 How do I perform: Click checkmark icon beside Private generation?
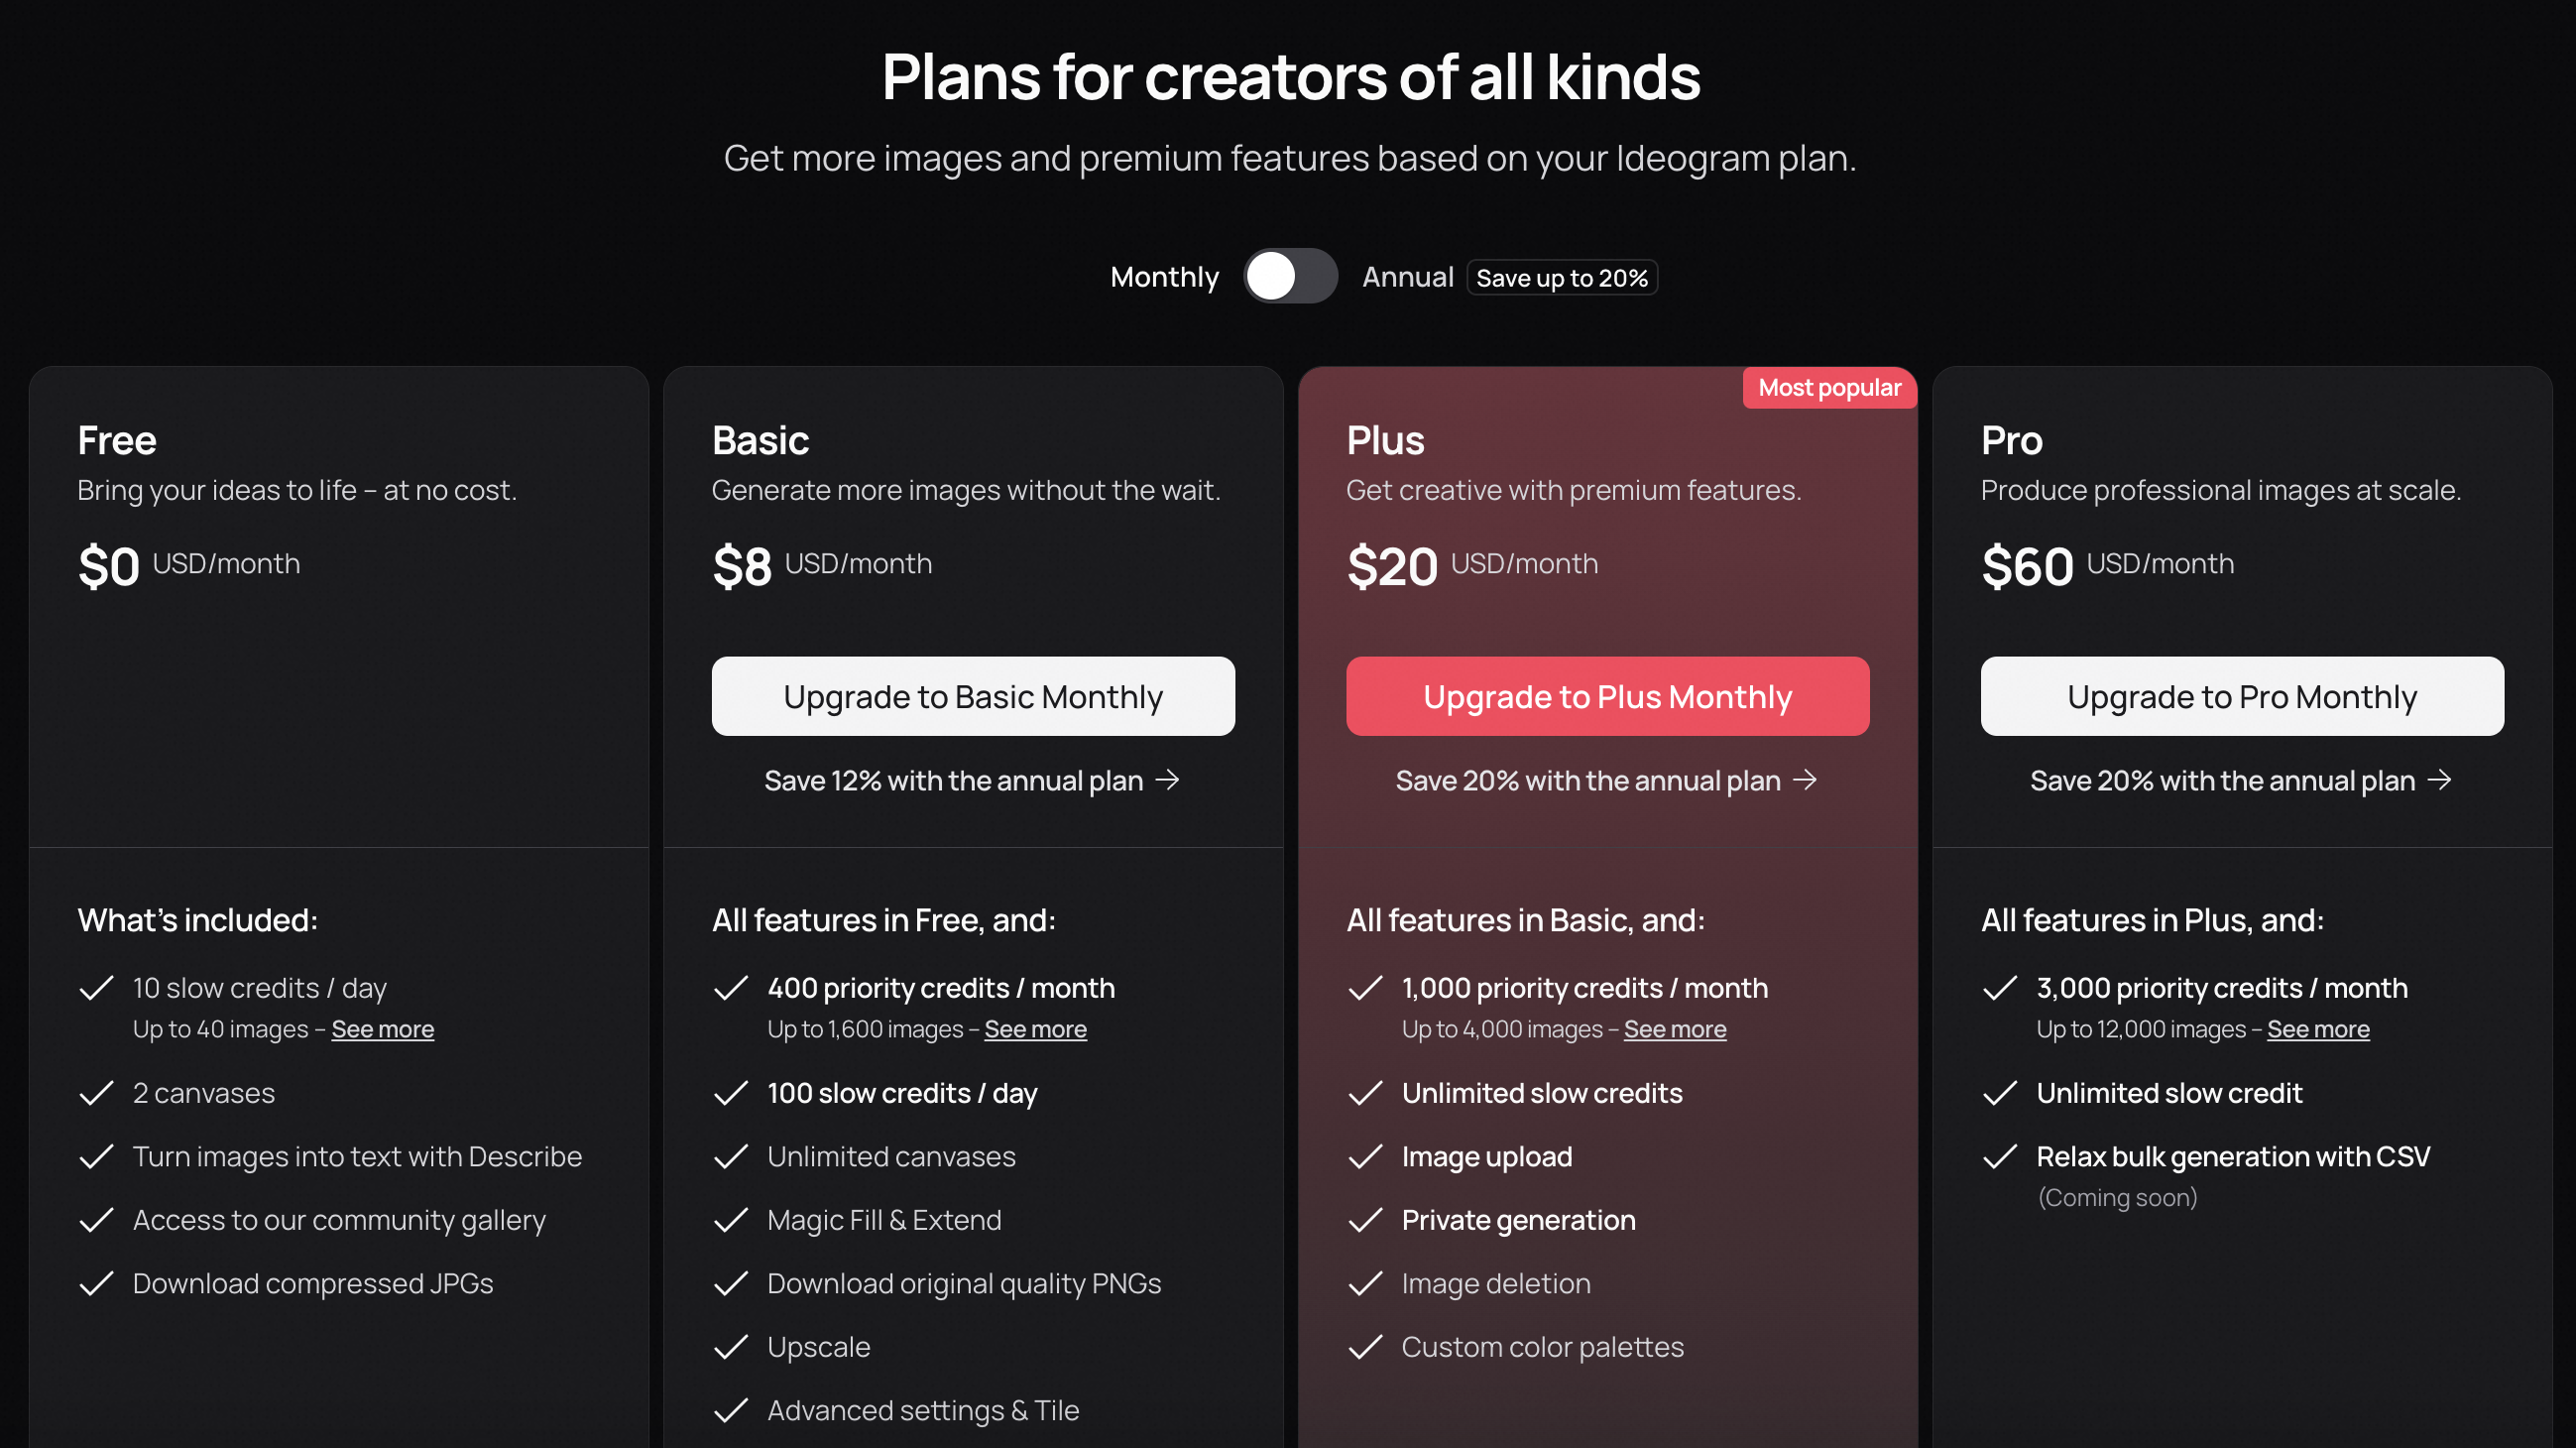[x=1365, y=1220]
